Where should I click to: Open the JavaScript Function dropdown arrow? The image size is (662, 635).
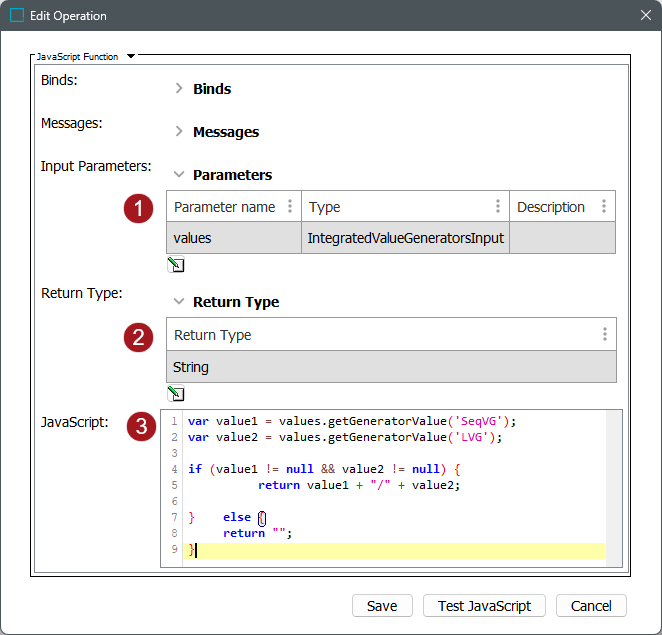click(x=131, y=57)
